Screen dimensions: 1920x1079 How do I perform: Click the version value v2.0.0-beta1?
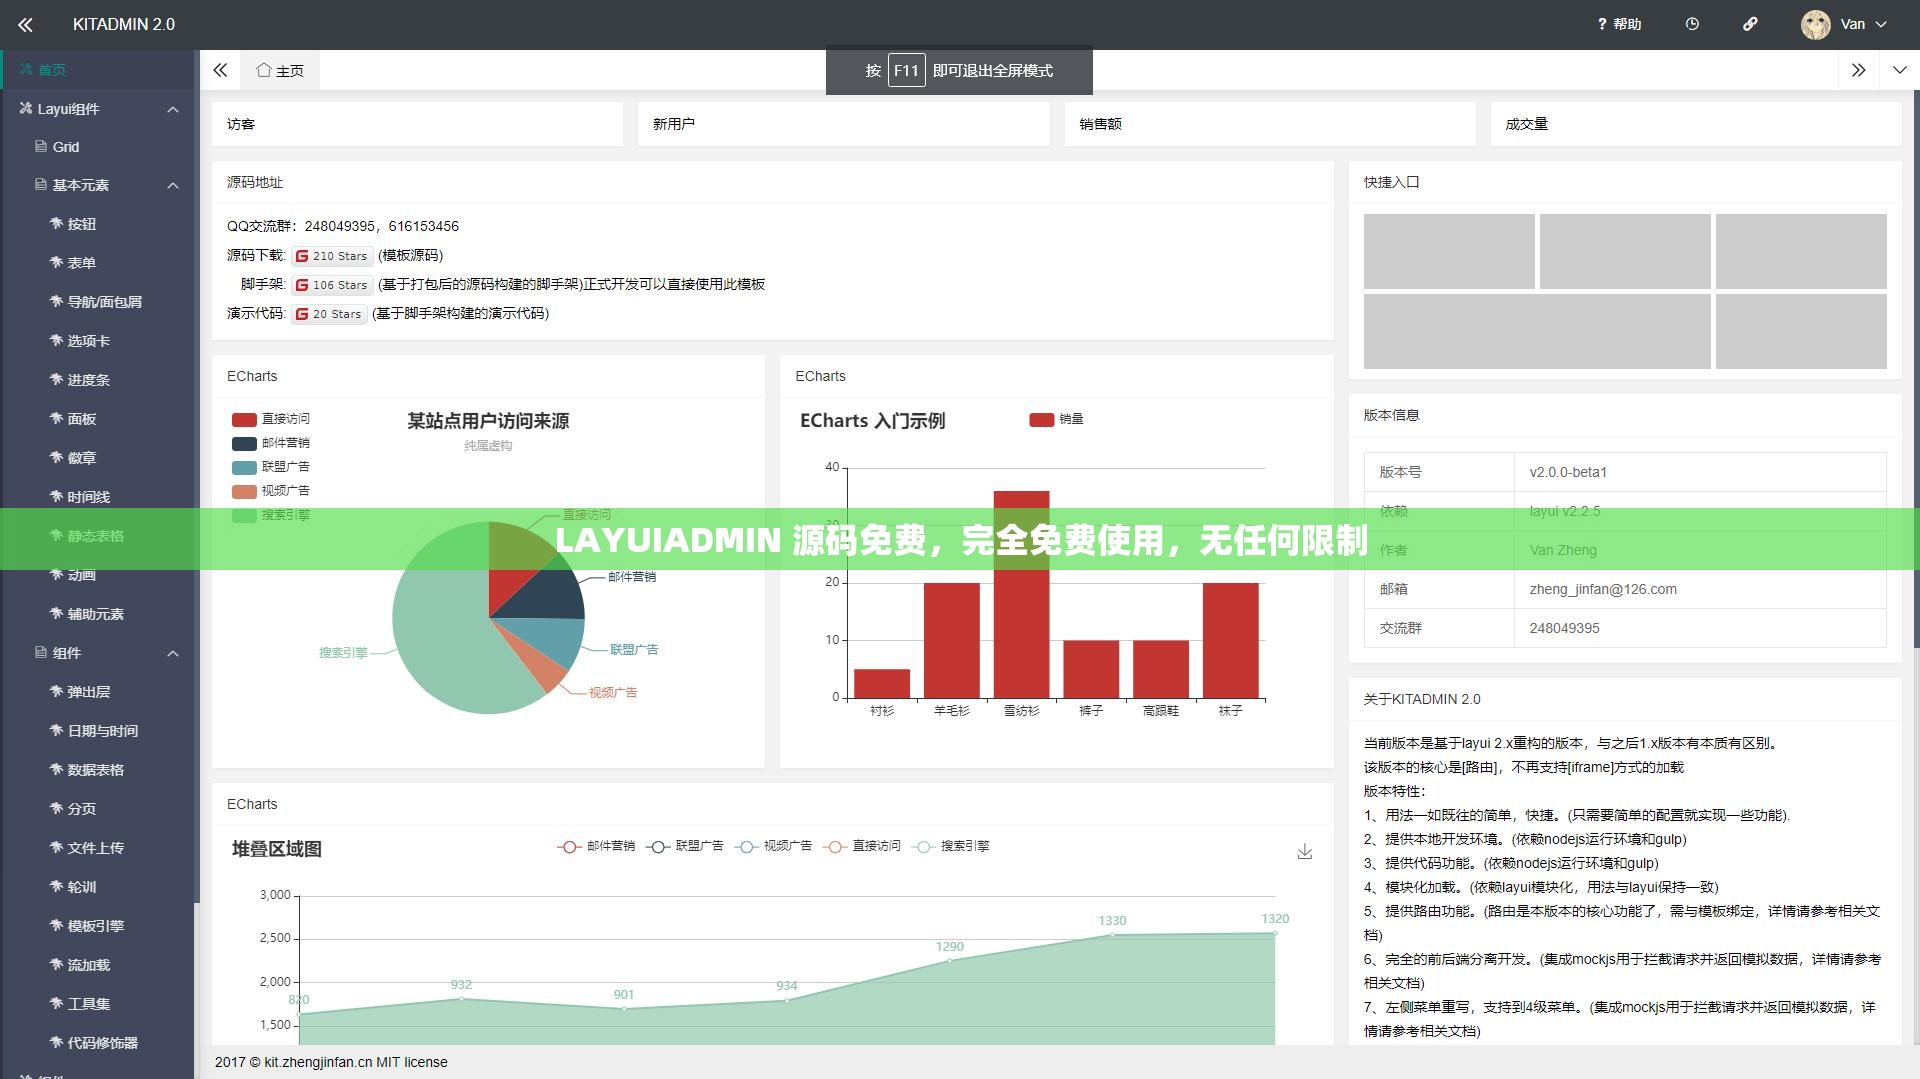(1568, 472)
